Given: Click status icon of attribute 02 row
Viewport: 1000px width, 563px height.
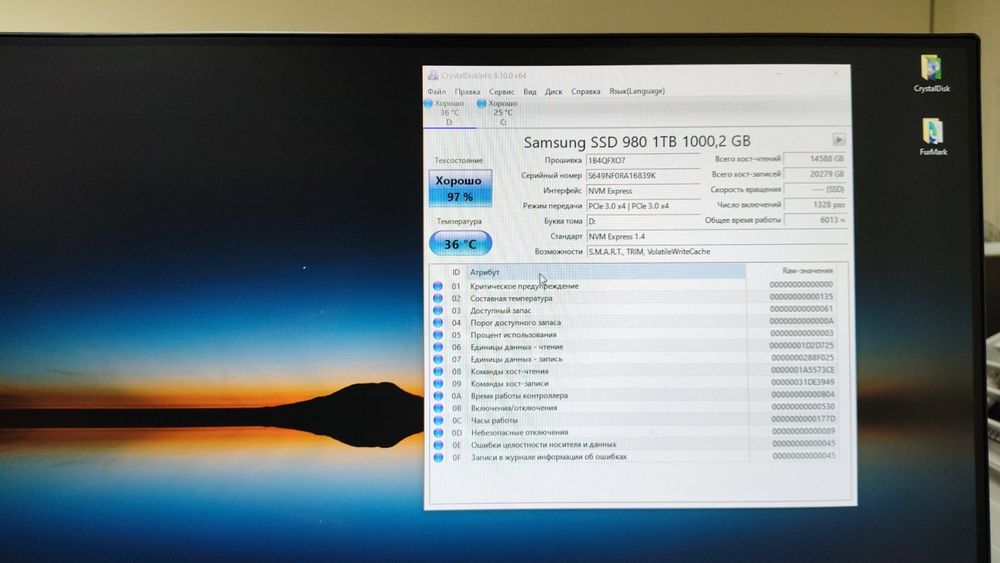Looking at the screenshot, I should pyautogui.click(x=438, y=298).
